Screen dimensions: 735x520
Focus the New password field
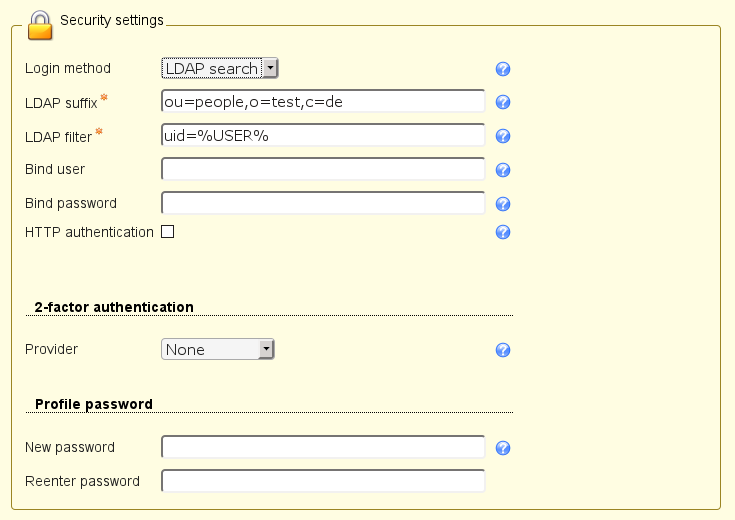point(322,447)
